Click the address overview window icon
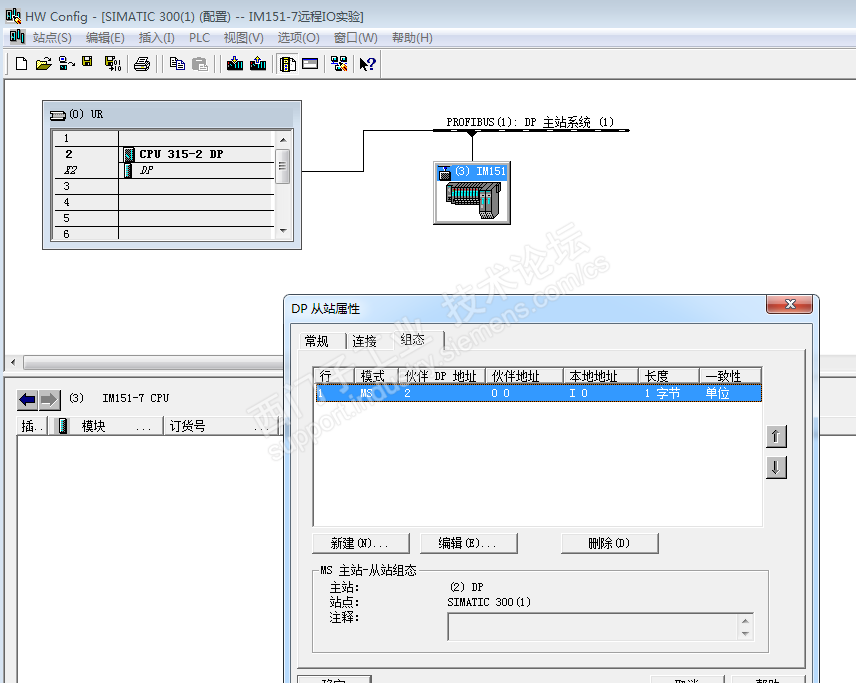 [310, 64]
